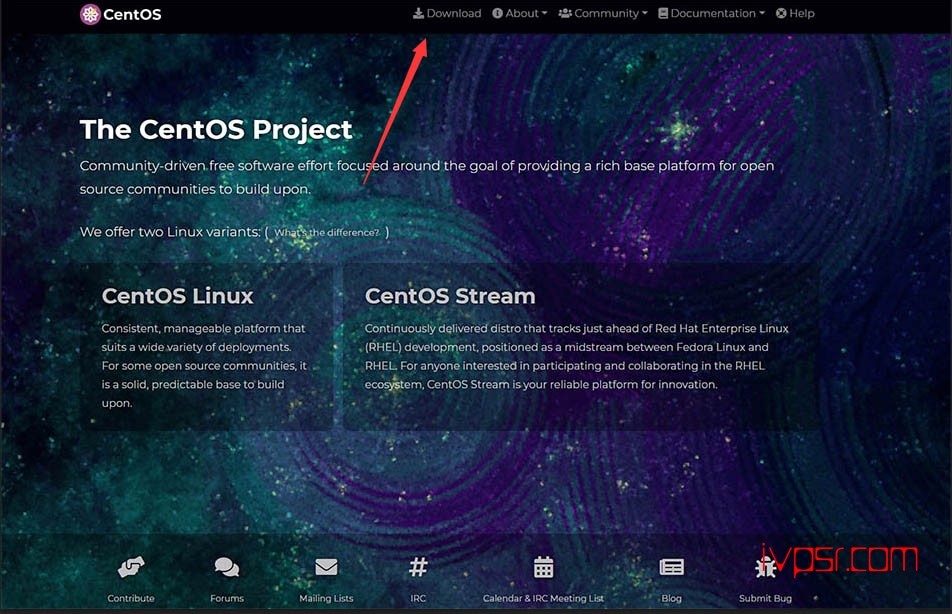Open the Blog text link
Image resolution: width=952 pixels, height=614 pixels.
pyautogui.click(x=672, y=598)
